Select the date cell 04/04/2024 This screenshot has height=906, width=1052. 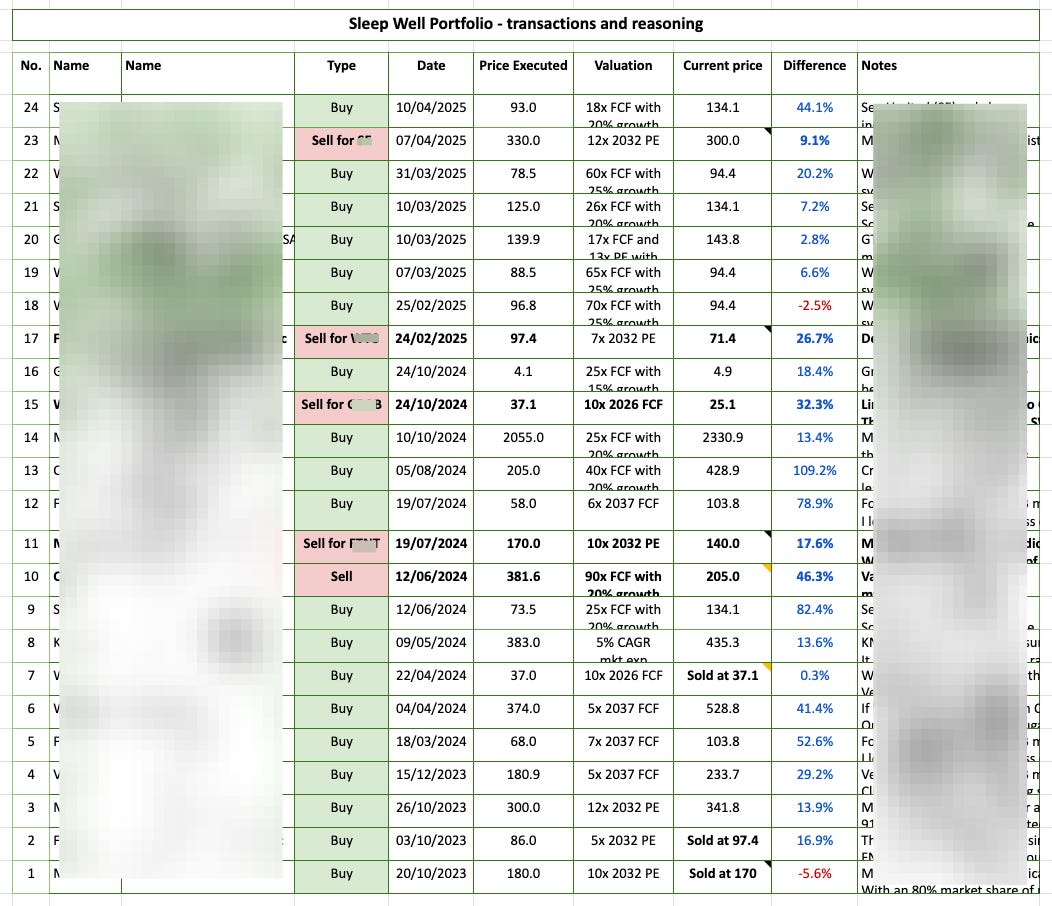(431, 711)
